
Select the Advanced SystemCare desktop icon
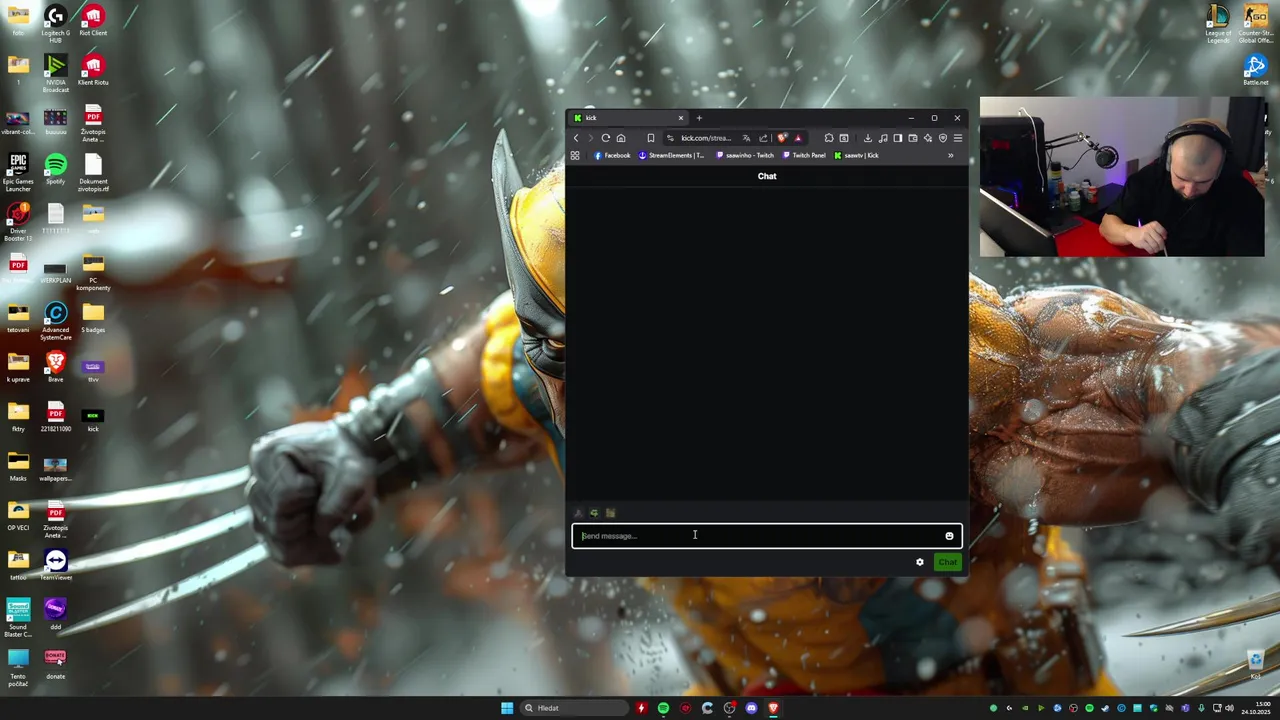click(x=55, y=321)
